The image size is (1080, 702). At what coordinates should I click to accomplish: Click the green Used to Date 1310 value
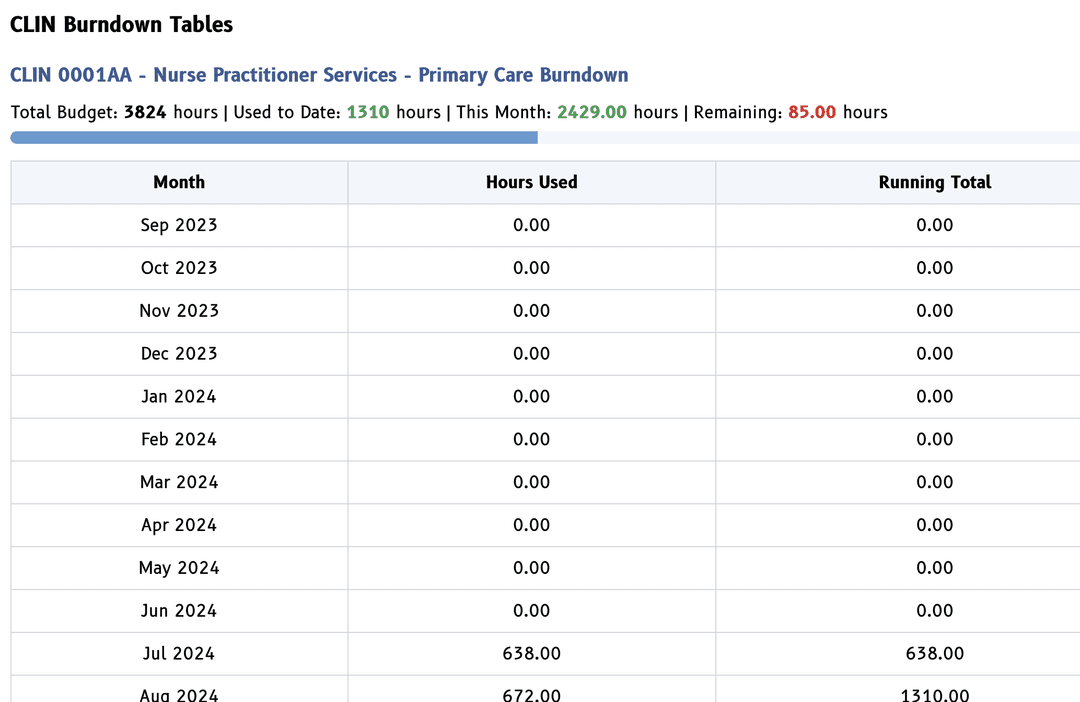point(368,112)
